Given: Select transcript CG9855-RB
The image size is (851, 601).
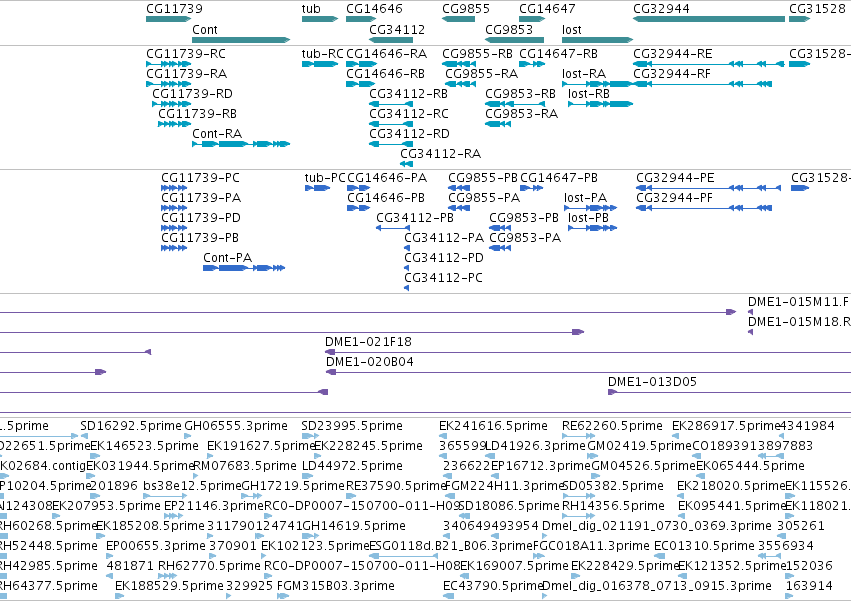Looking at the screenshot, I should click(459, 64).
